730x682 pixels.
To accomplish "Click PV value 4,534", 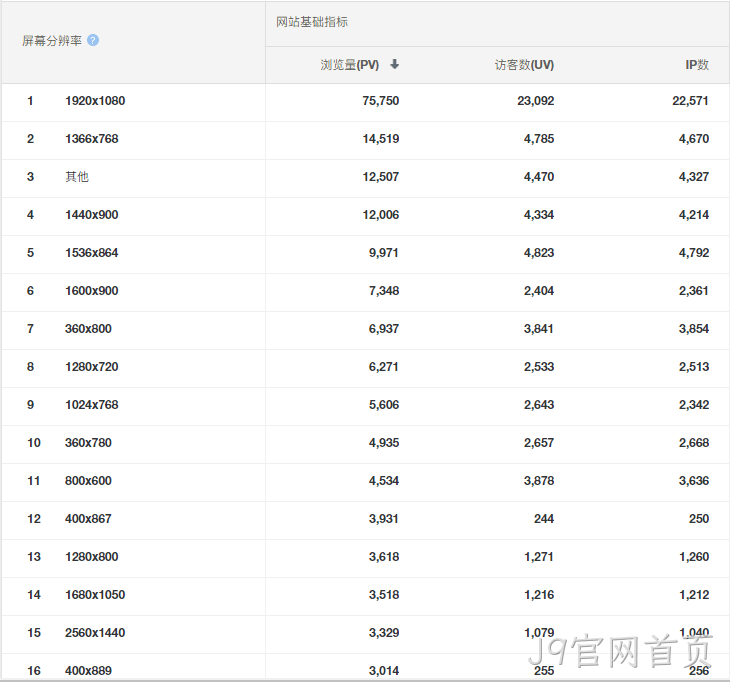I will pyautogui.click(x=384, y=481).
